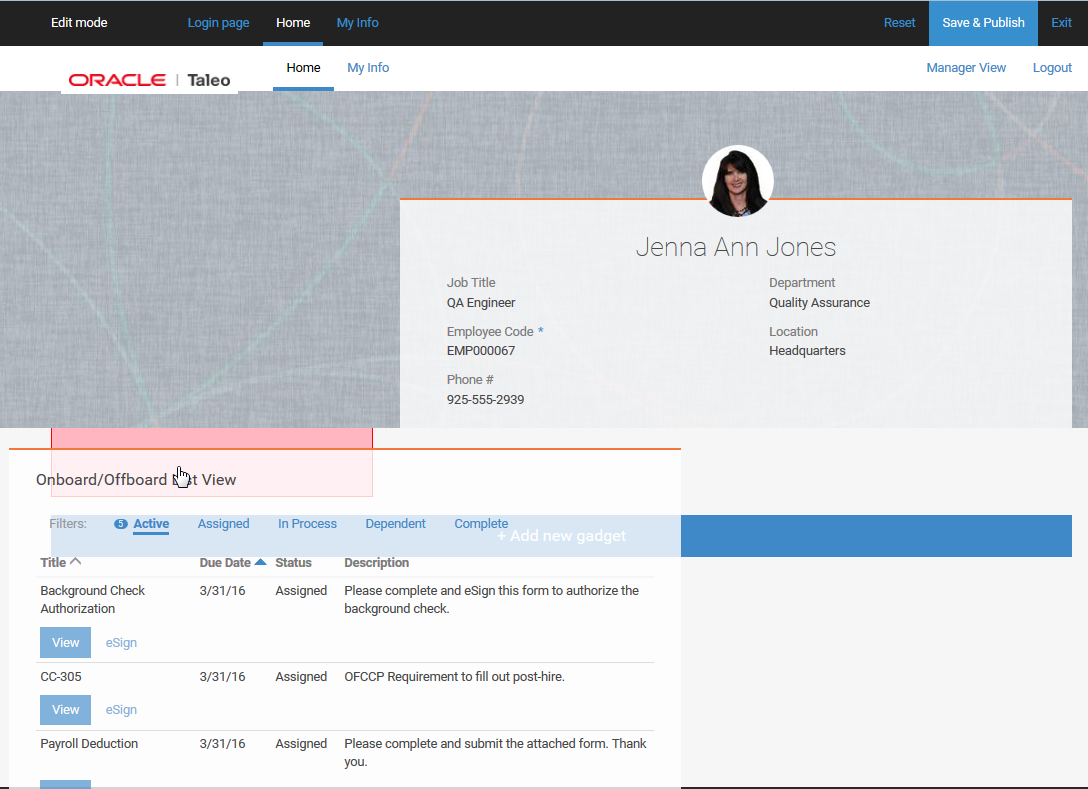Click the Due Date ascending sort arrow
This screenshot has width=1088, height=789.
pos(262,561)
